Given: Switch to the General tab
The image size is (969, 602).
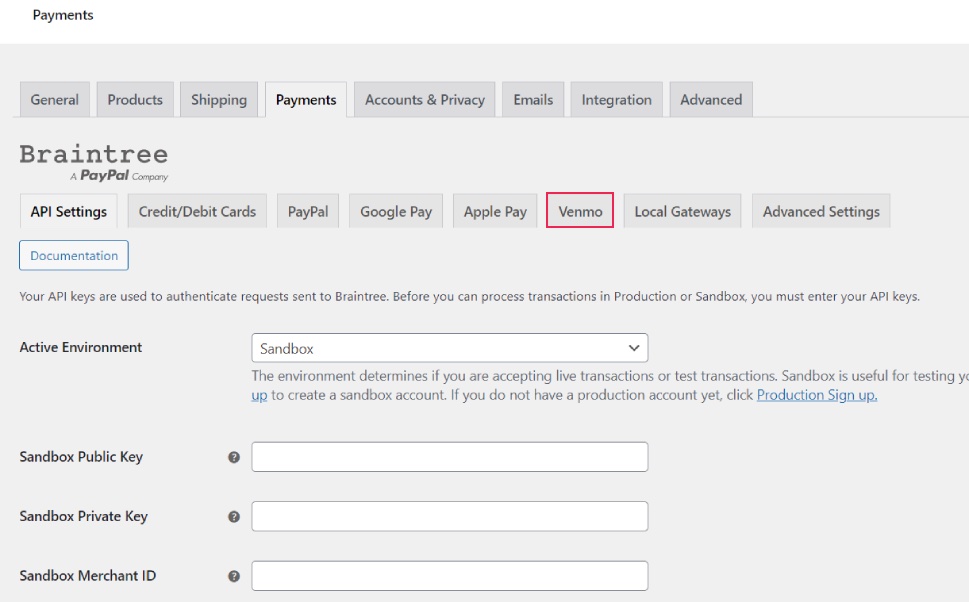Looking at the screenshot, I should click(54, 100).
